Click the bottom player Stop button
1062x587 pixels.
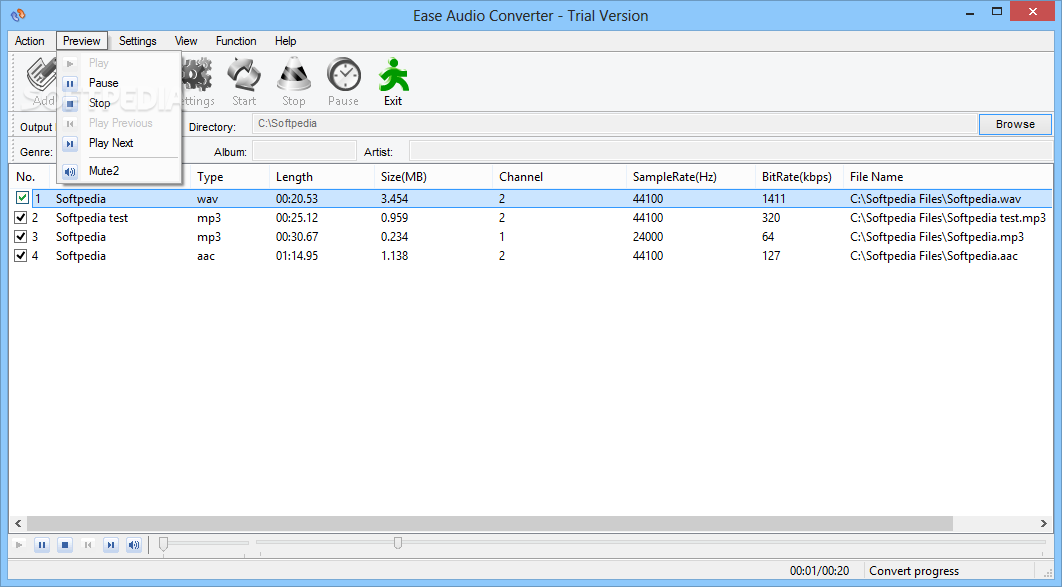65,544
